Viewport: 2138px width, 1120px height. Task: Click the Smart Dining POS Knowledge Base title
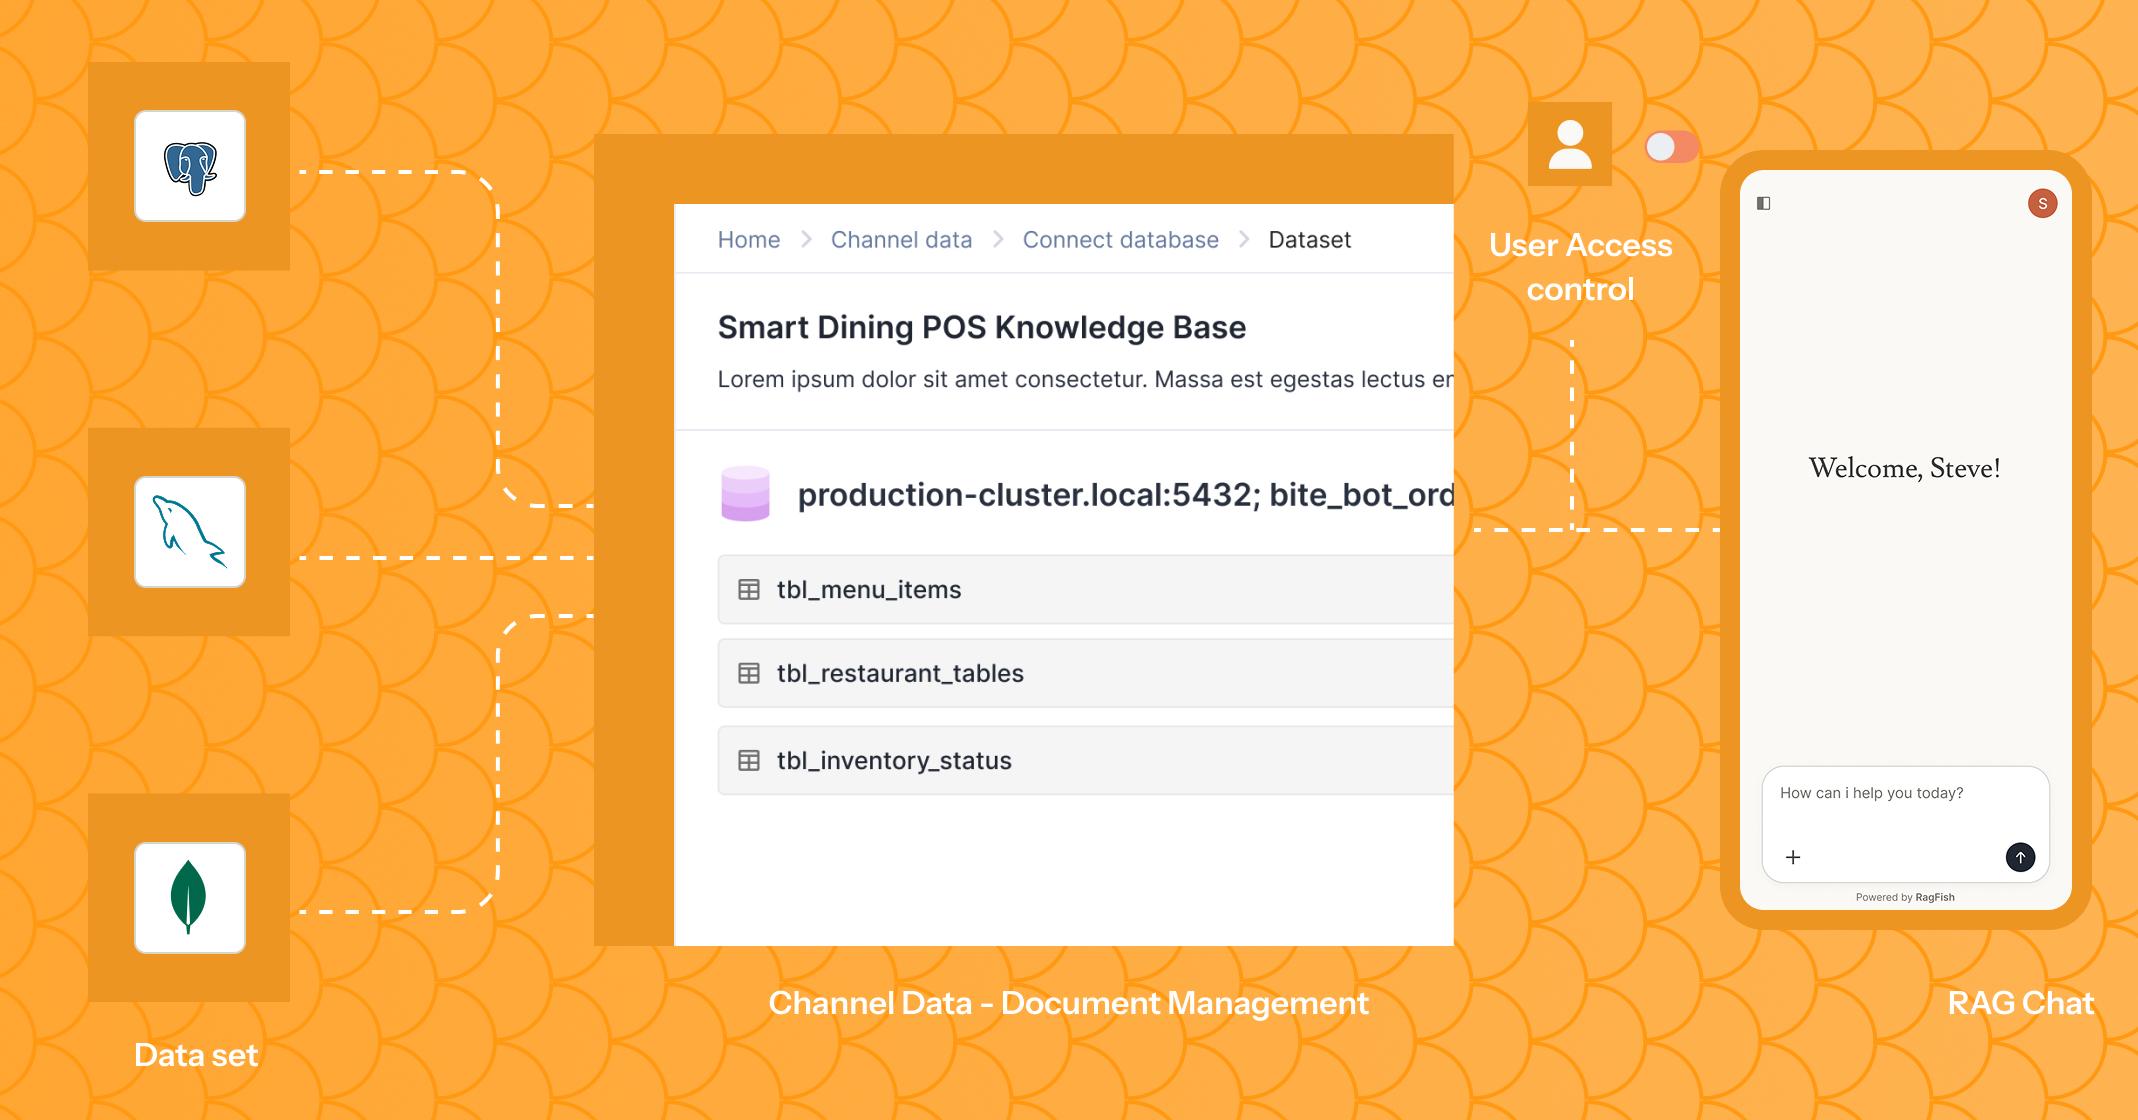tap(982, 328)
